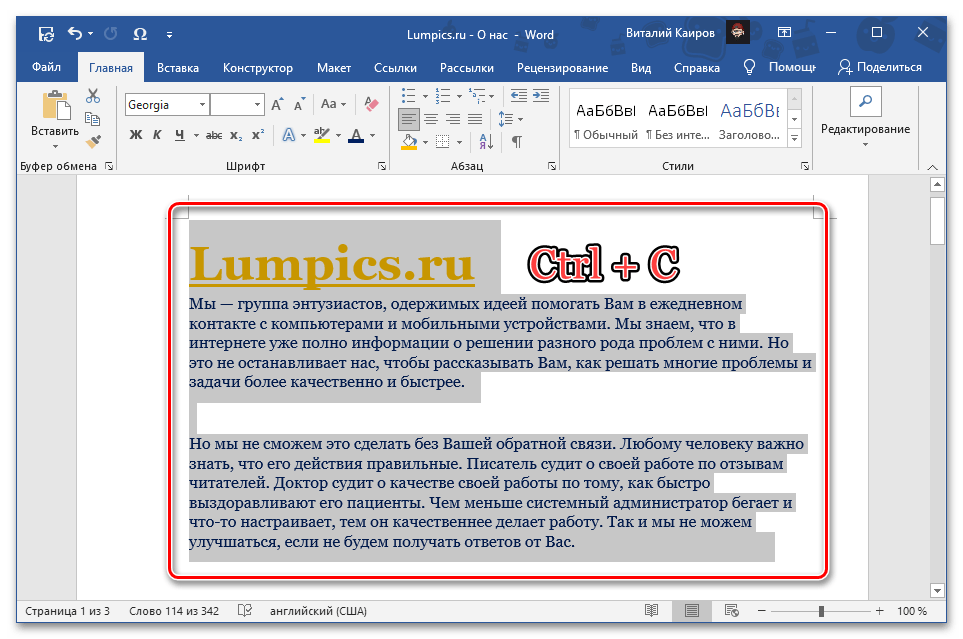Screen dimensions: 963x639
Task: Click the Print Layout view icon
Action: click(x=692, y=610)
